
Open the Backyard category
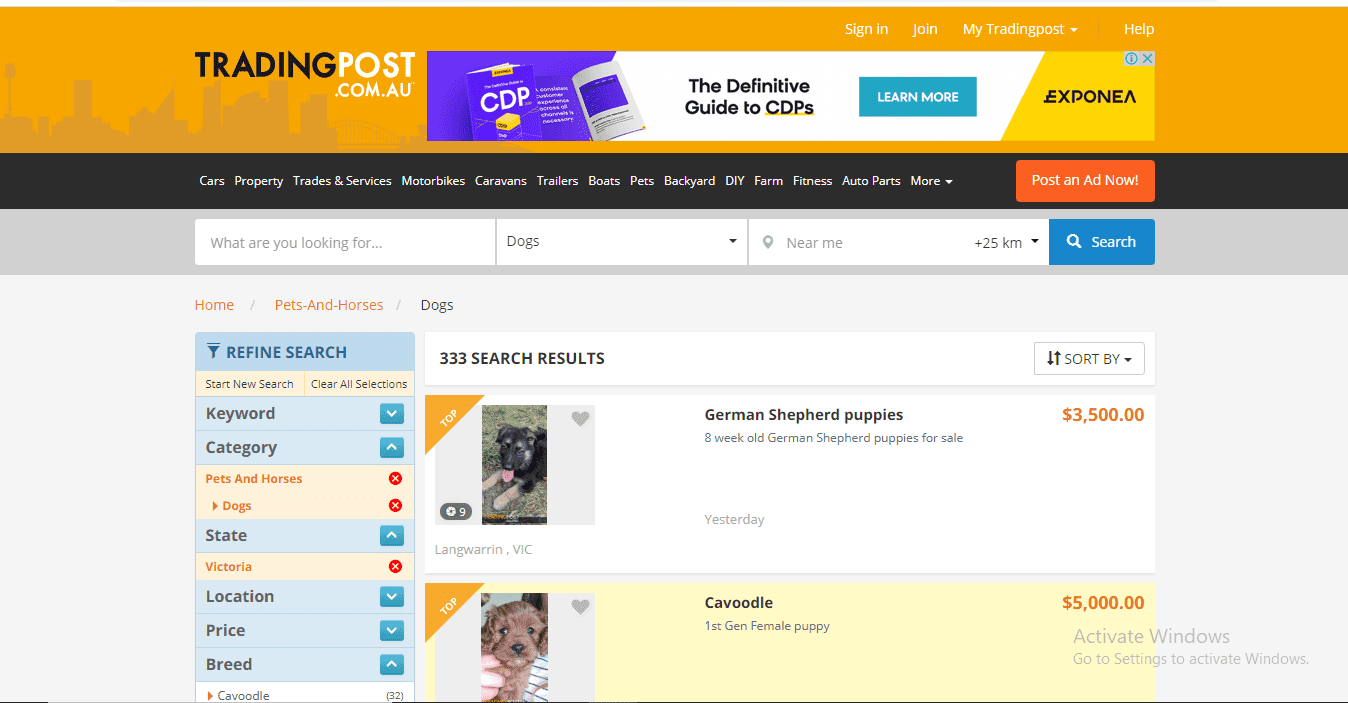coord(690,181)
